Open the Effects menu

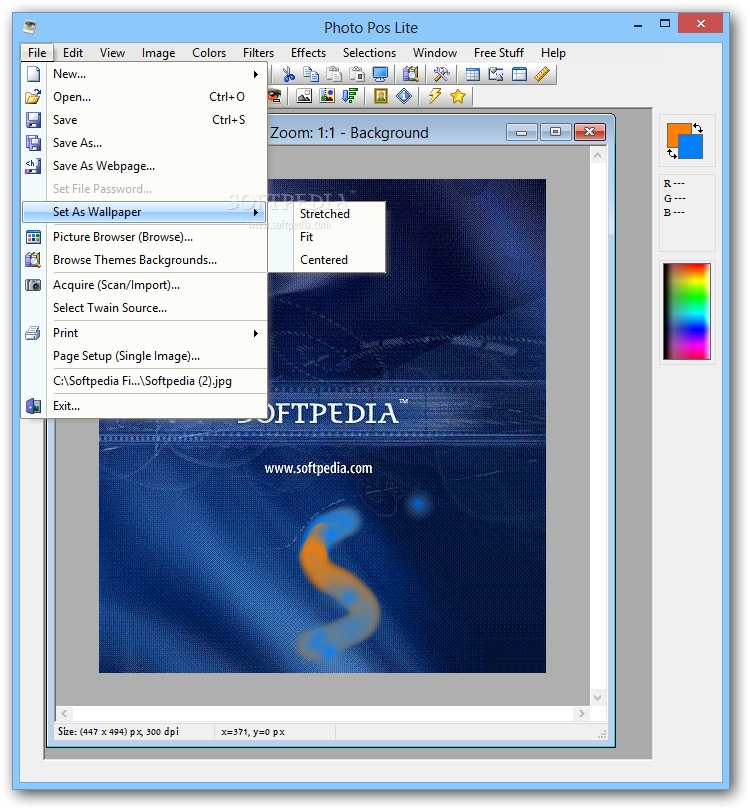(308, 53)
